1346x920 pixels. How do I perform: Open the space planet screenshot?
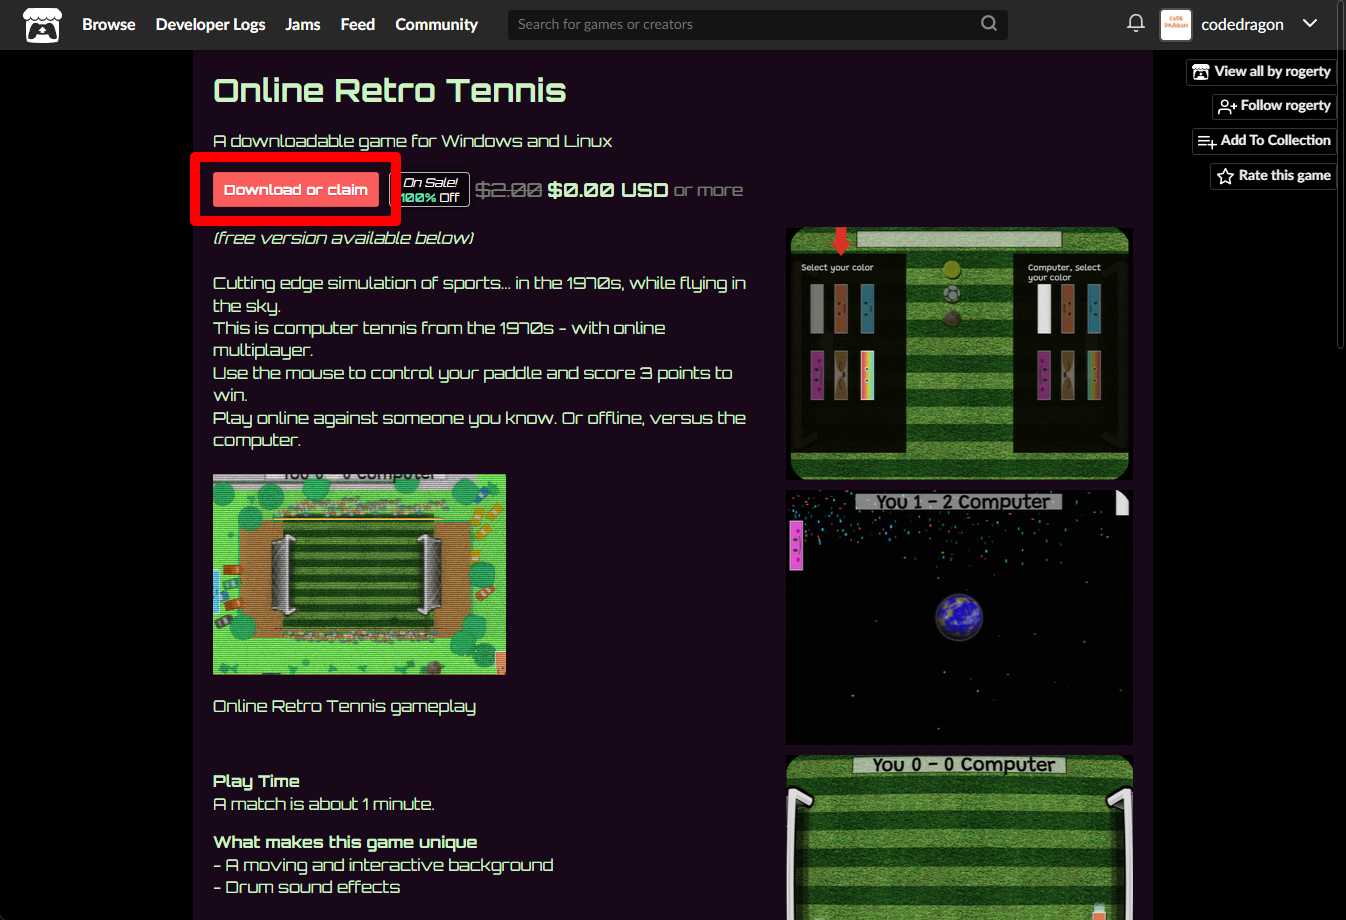(x=960, y=617)
